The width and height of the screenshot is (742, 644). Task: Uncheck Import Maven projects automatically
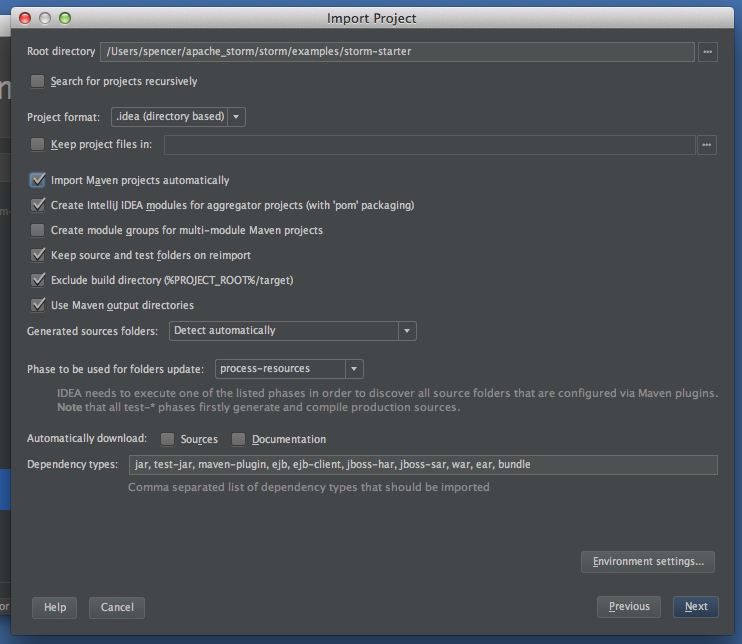[38, 180]
